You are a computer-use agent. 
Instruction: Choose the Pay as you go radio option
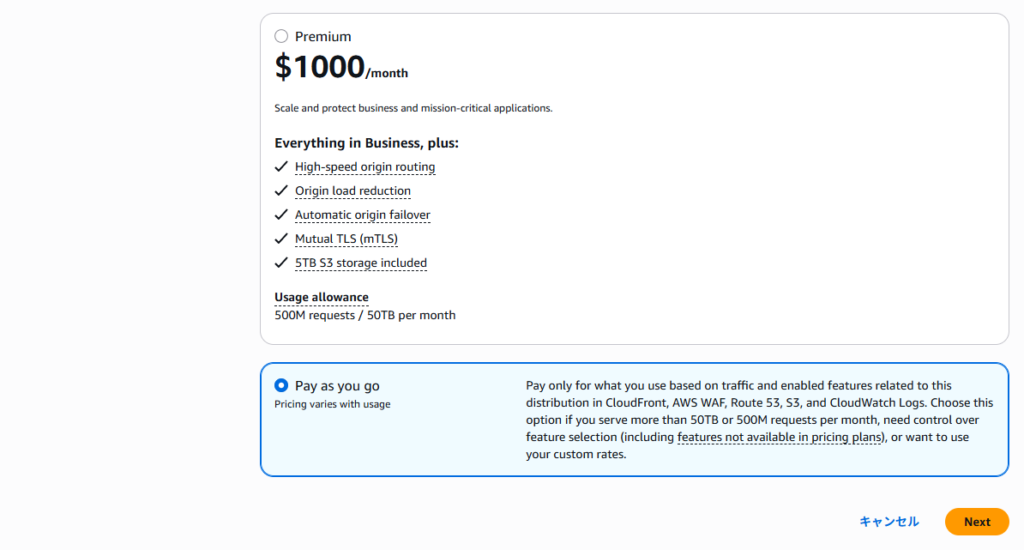click(x=281, y=386)
